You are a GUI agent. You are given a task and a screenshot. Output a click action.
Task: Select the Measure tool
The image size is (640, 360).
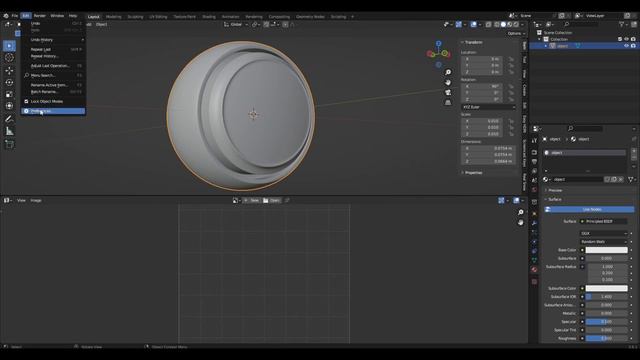pyautogui.click(x=9, y=131)
